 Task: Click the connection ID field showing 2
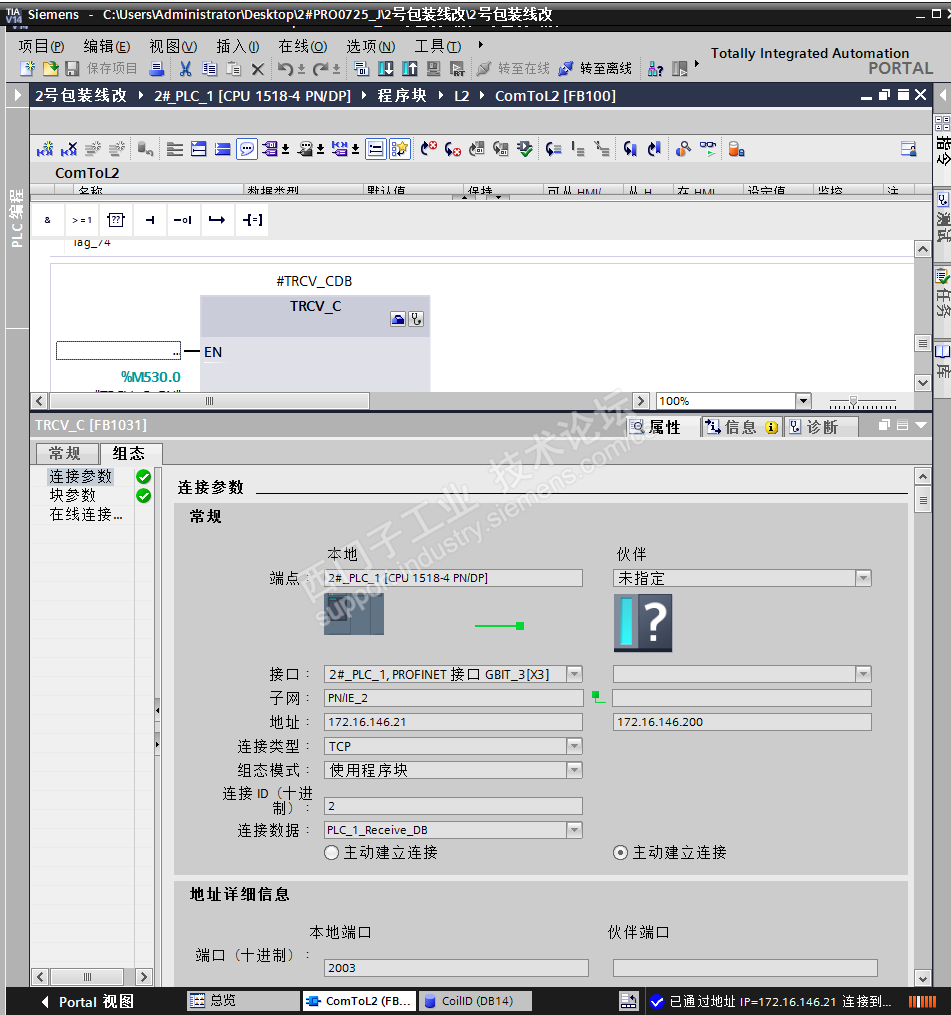pyautogui.click(x=453, y=806)
